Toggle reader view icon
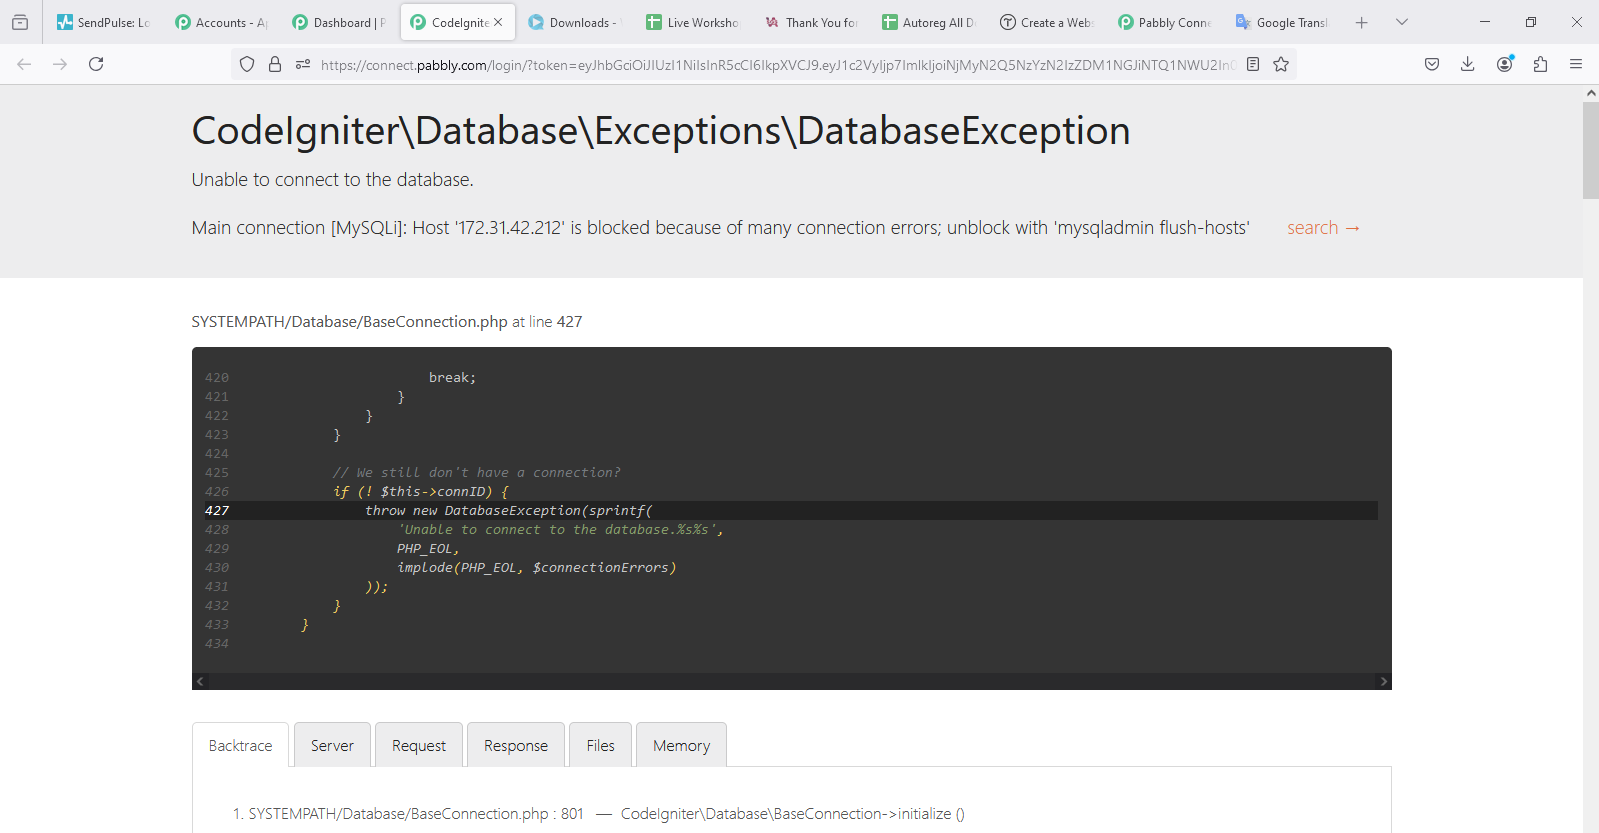The image size is (1599, 833). coord(1253,64)
